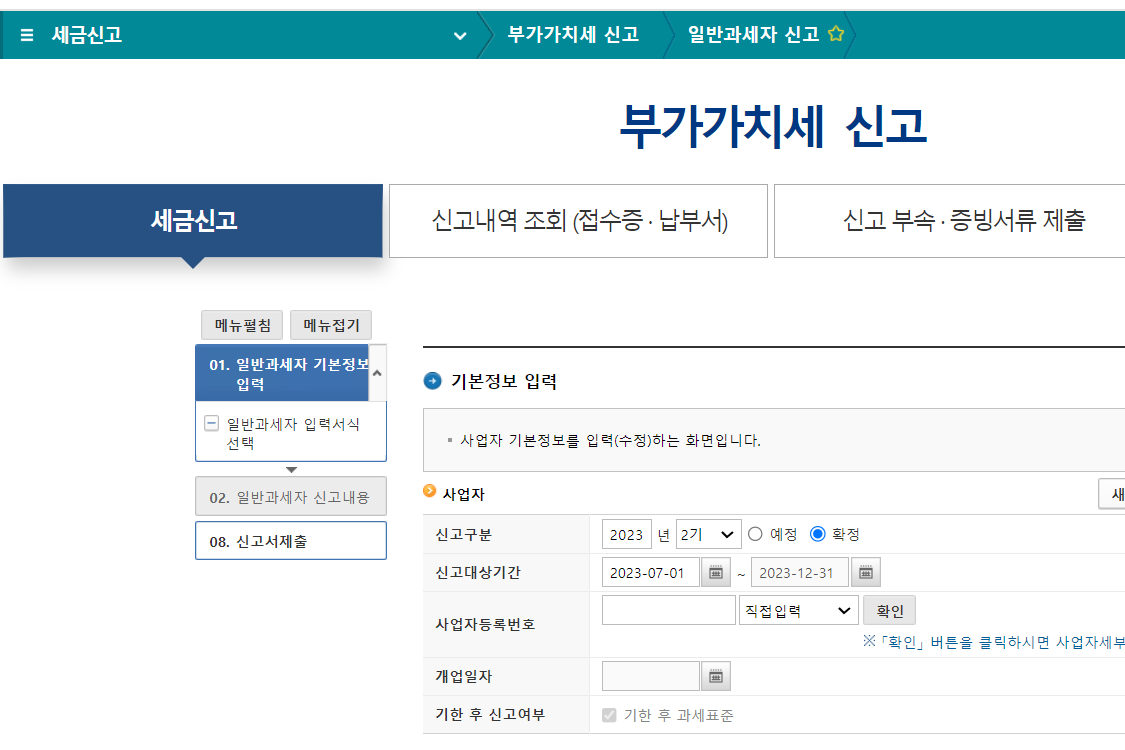The image size is (1125, 750).
Task: Click the 확인 button for 사업자등록번호
Action: tap(890, 611)
